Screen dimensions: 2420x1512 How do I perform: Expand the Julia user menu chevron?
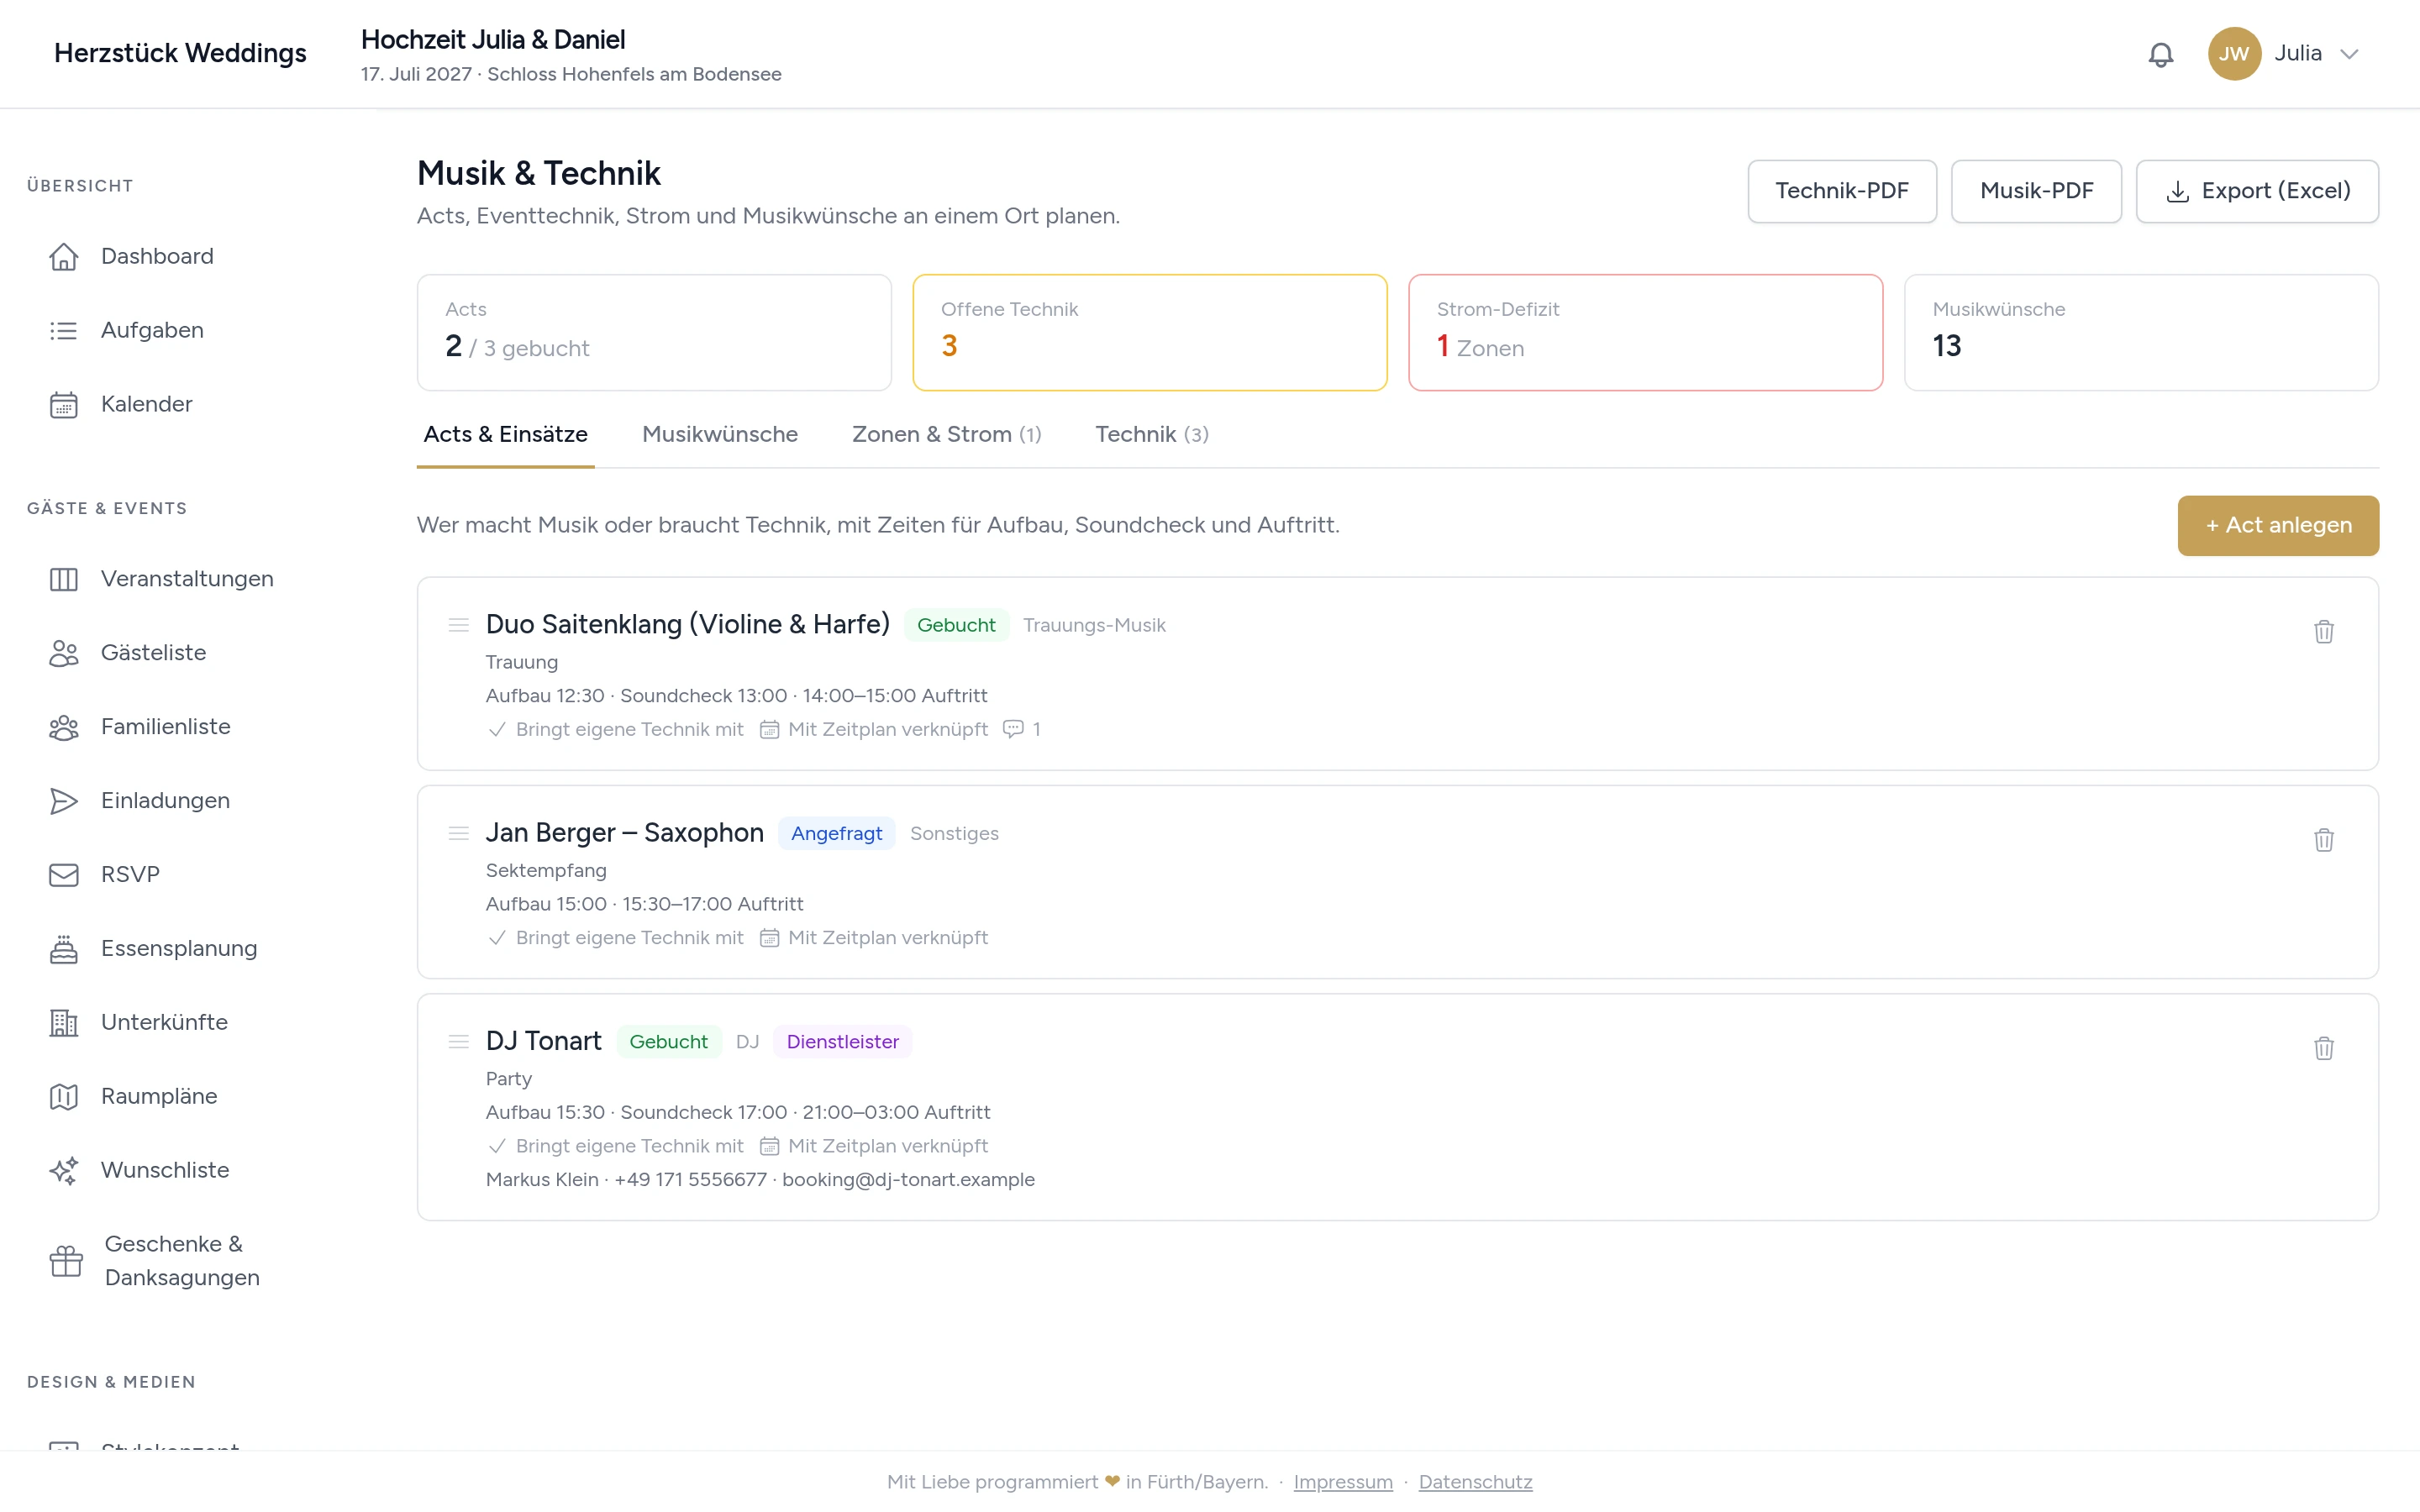point(2349,54)
